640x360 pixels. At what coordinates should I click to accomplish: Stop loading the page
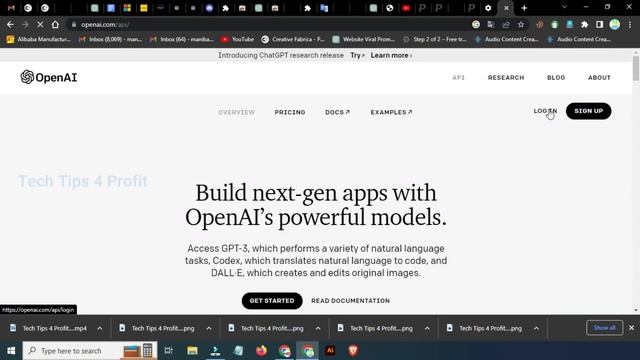[40, 24]
